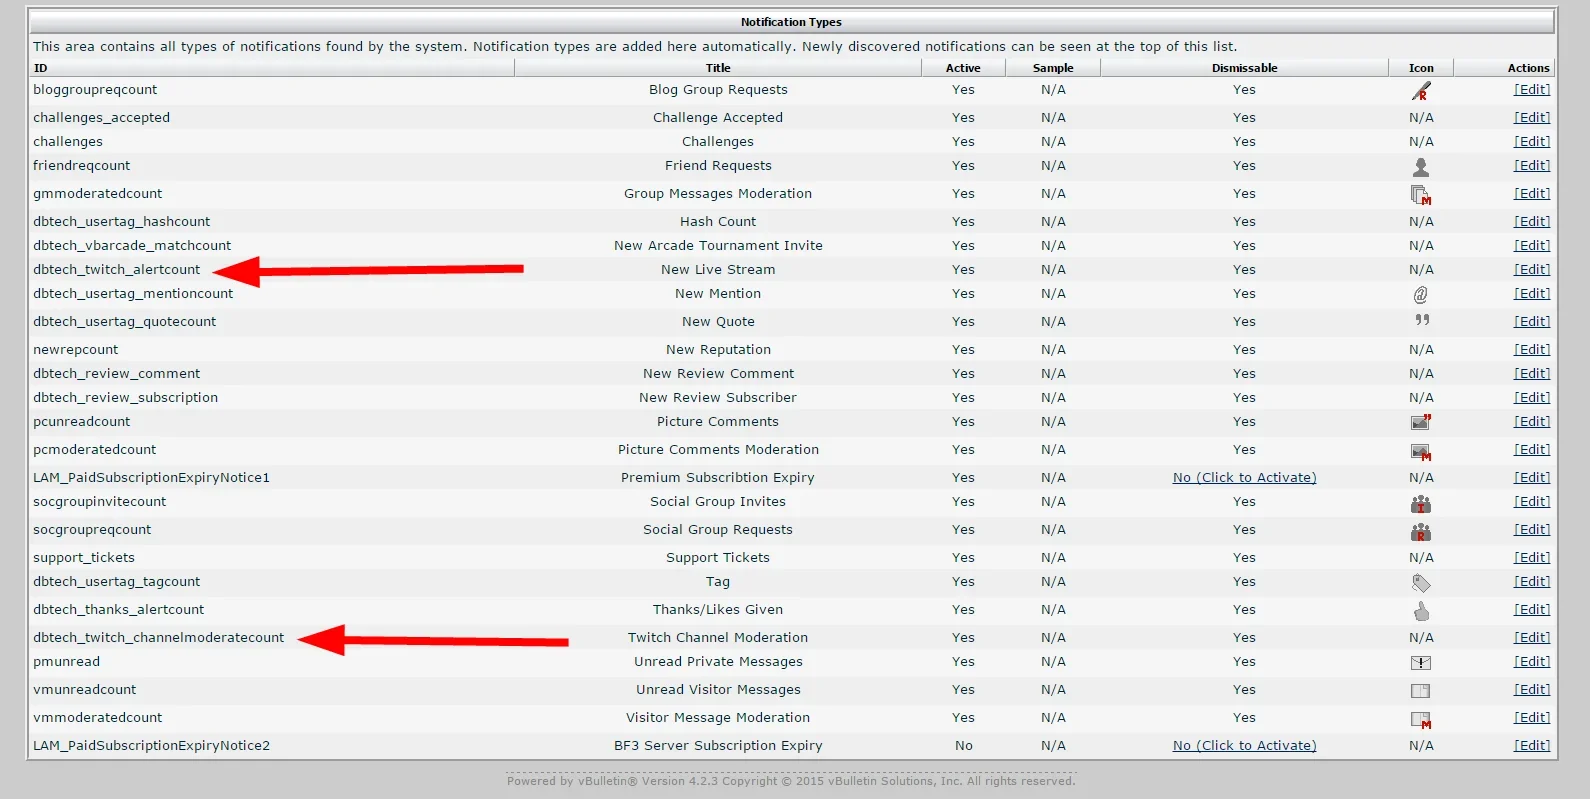Click the 'New Arcade Tournament Invite' title

click(718, 245)
